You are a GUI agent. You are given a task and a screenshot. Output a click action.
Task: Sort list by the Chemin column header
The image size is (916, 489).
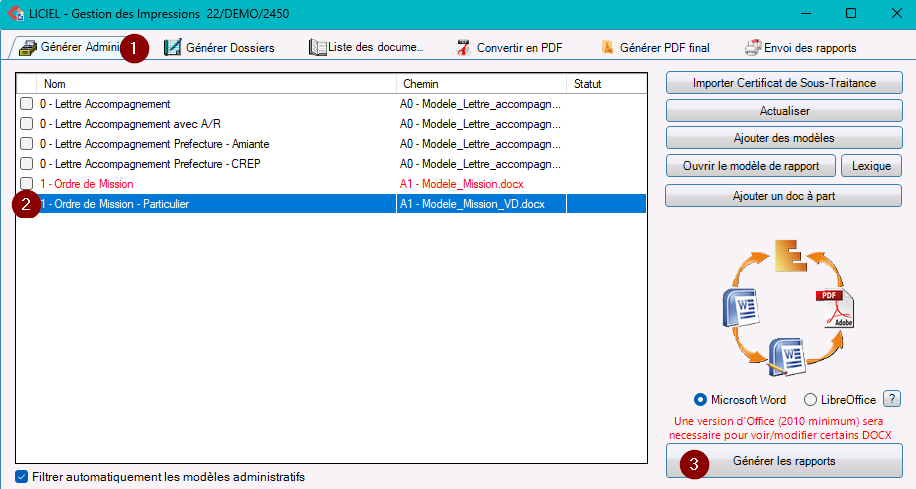[x=481, y=84]
